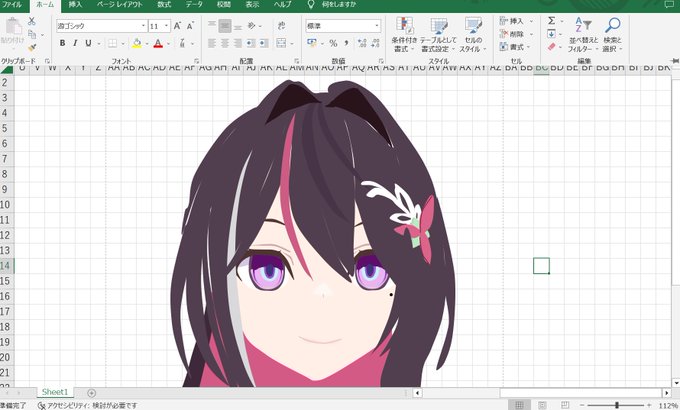Switch to the 挿入 (Insert) ribbon tab
680x410 pixels.
pos(75,5)
